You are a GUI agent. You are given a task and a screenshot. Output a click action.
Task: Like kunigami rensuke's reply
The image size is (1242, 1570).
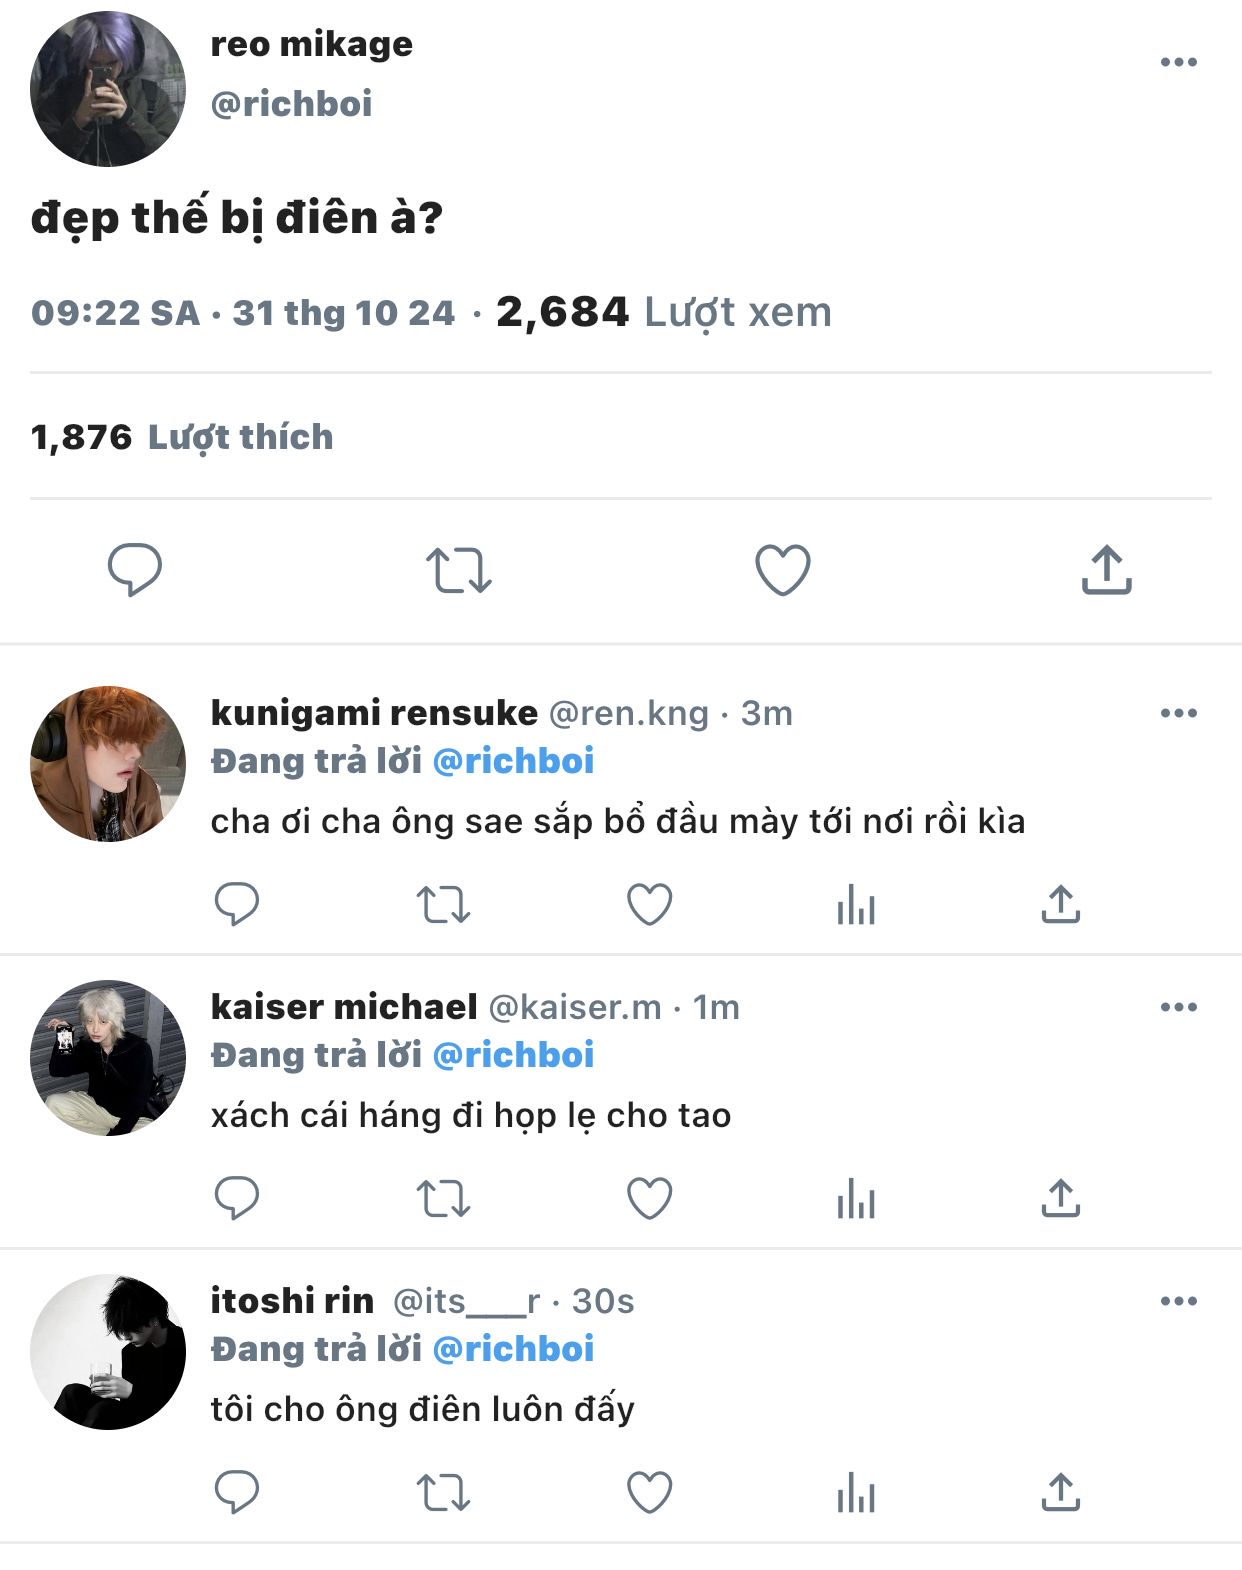click(x=649, y=905)
